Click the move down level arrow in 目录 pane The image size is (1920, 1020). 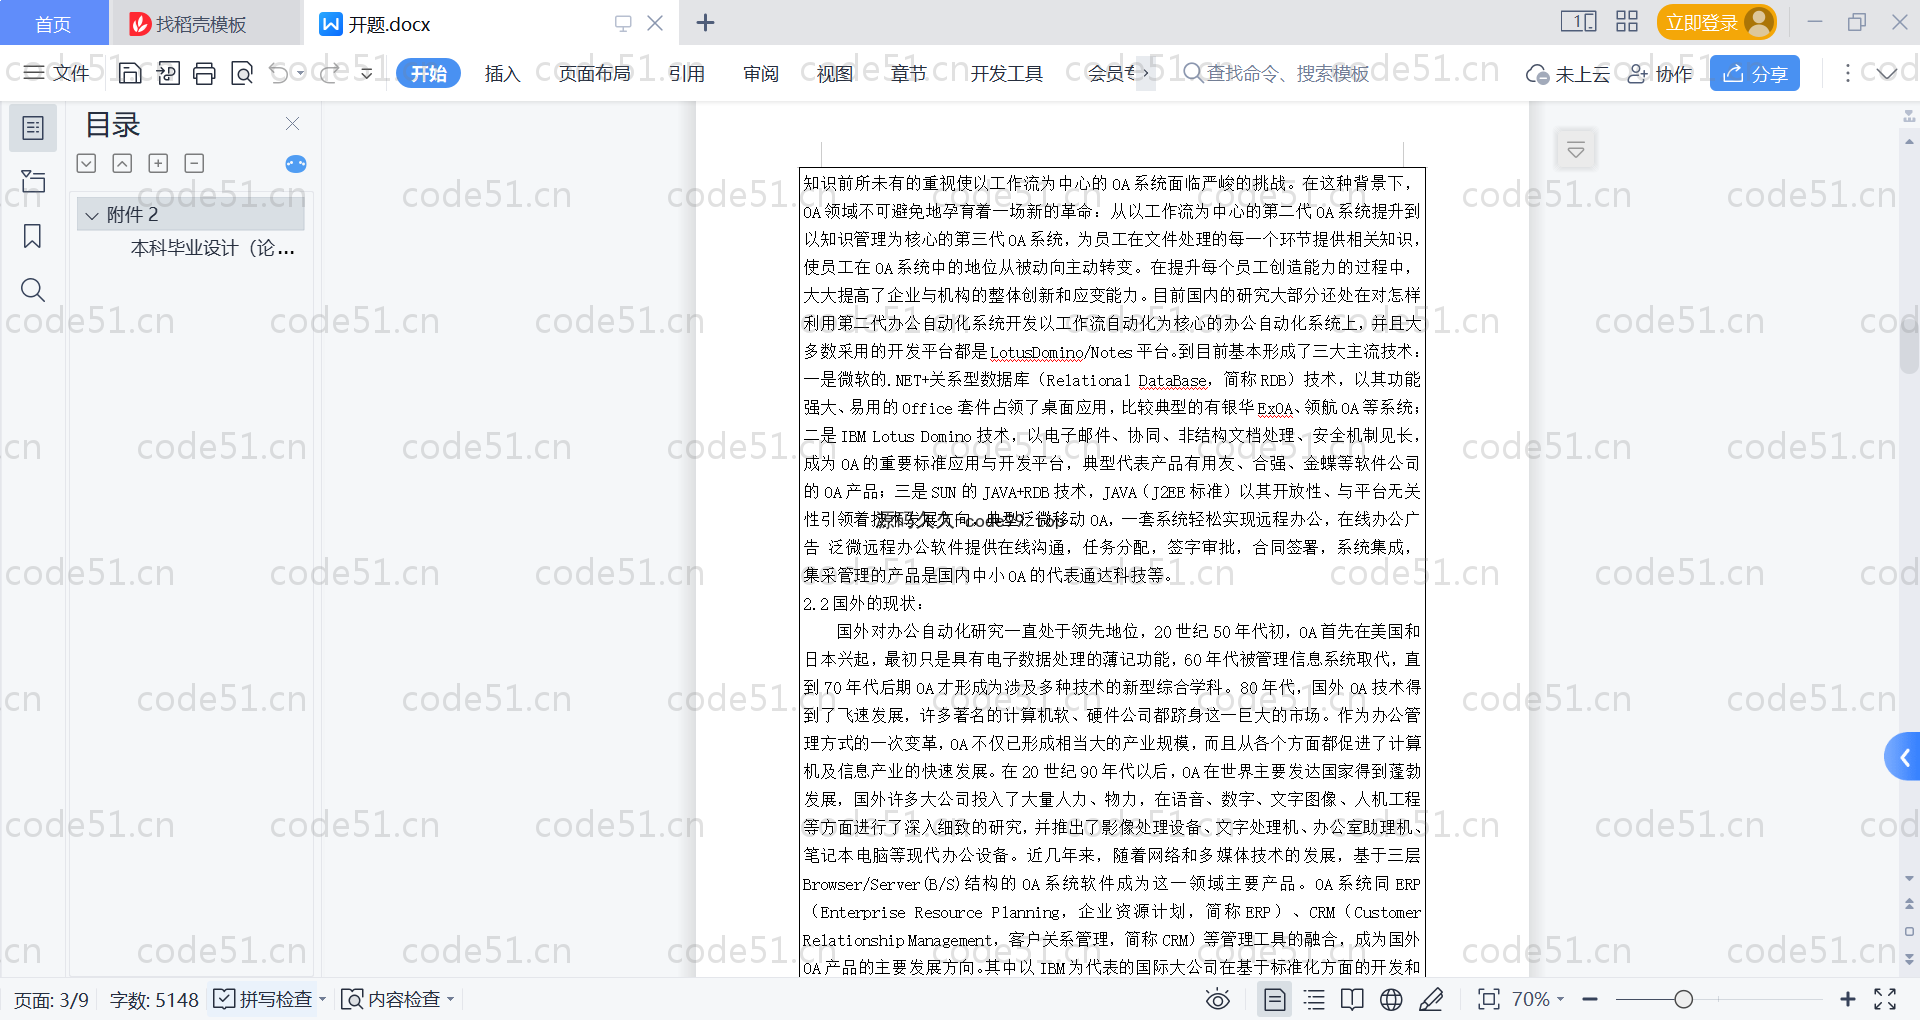[x=86, y=163]
